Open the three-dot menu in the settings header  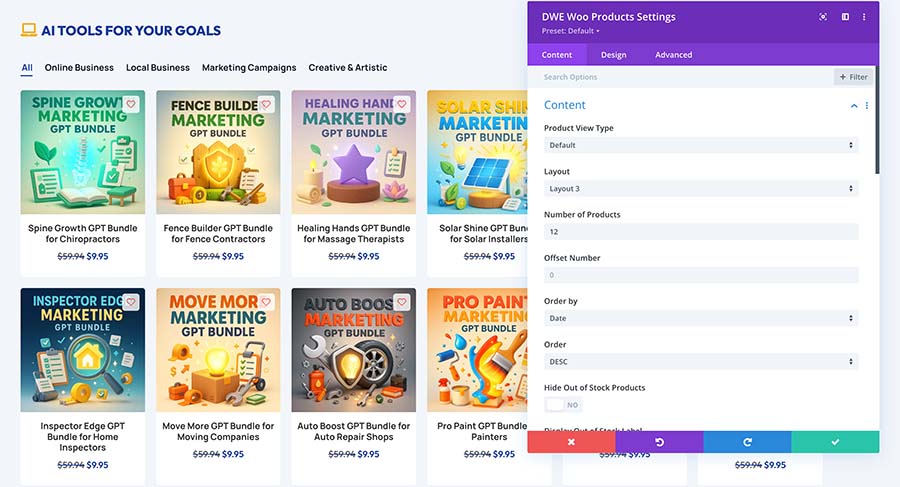(865, 17)
